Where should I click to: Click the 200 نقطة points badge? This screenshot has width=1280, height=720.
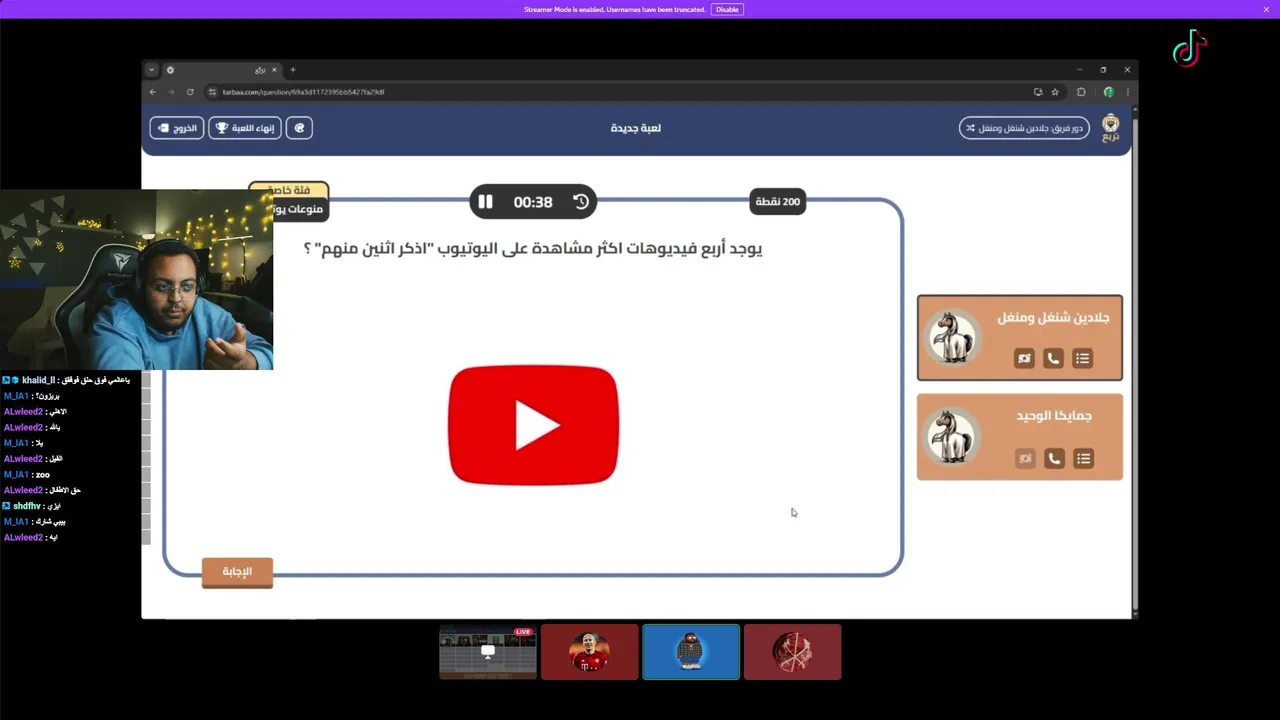click(777, 202)
